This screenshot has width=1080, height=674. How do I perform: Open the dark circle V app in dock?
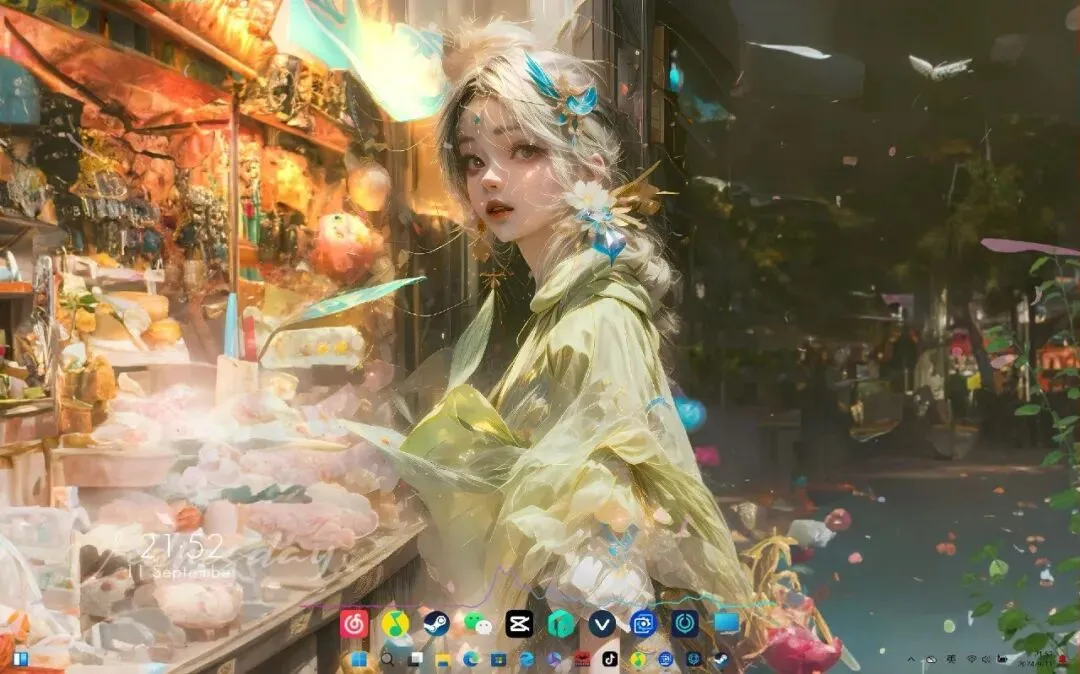[x=602, y=624]
